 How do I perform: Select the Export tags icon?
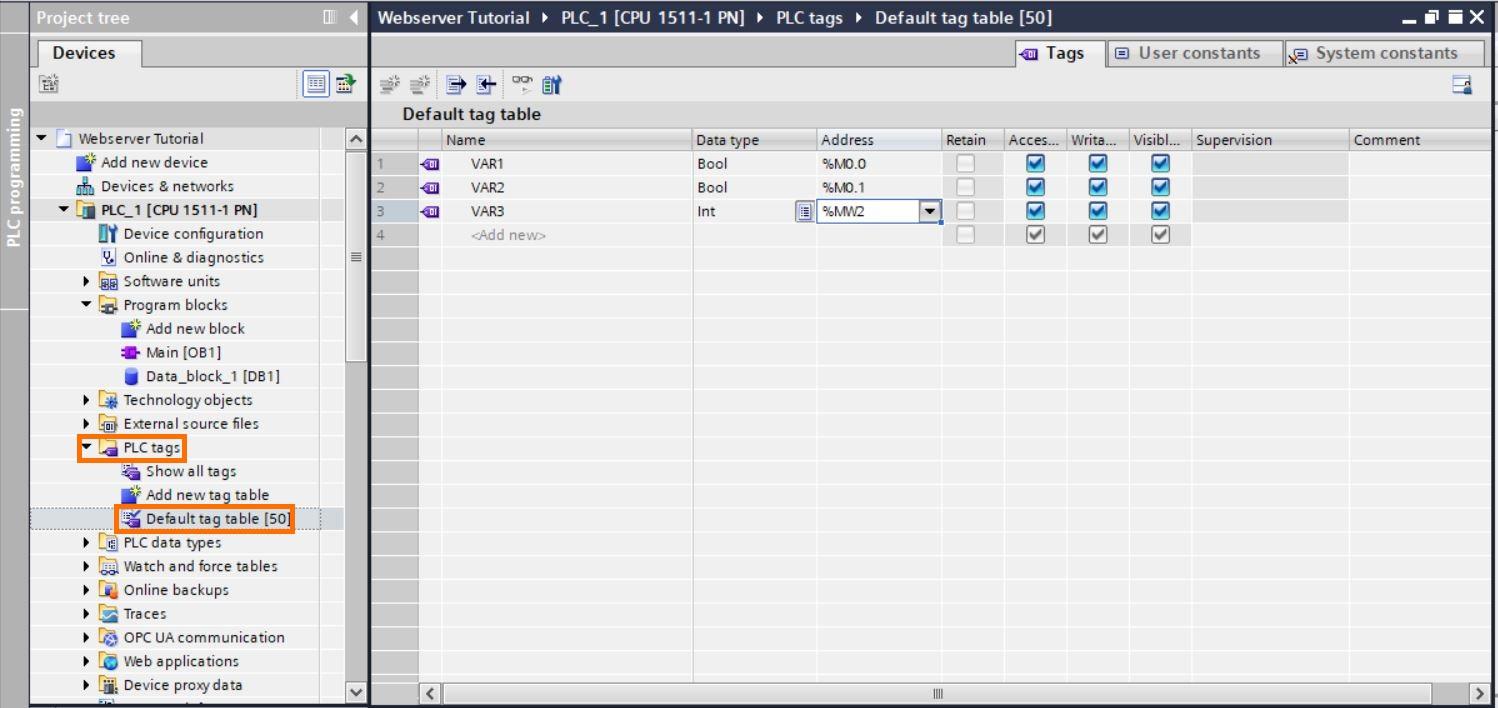click(456, 84)
